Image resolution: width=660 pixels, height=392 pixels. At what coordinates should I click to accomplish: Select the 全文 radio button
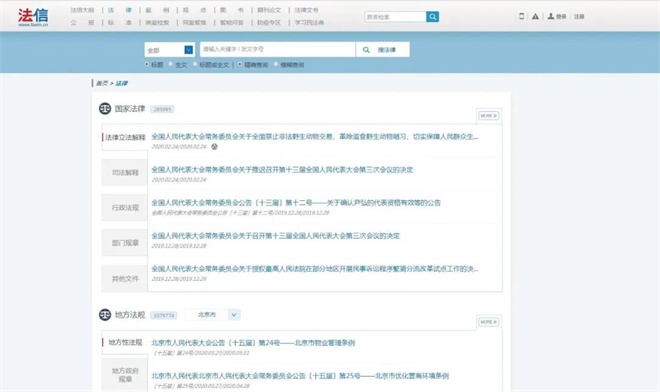tap(171, 64)
